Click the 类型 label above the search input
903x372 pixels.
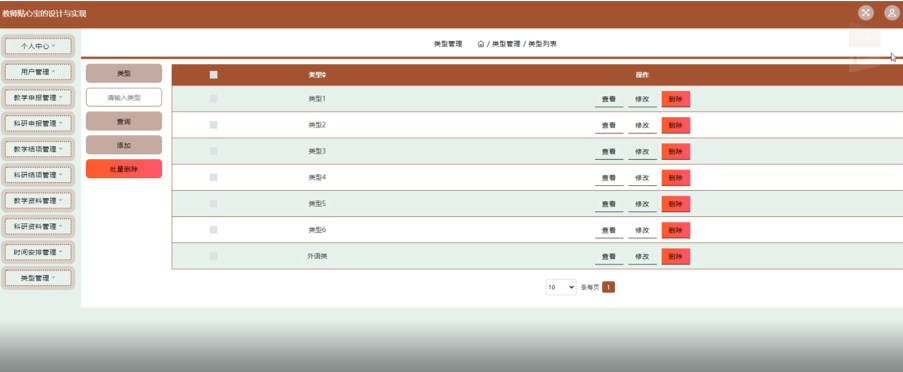[x=124, y=74]
